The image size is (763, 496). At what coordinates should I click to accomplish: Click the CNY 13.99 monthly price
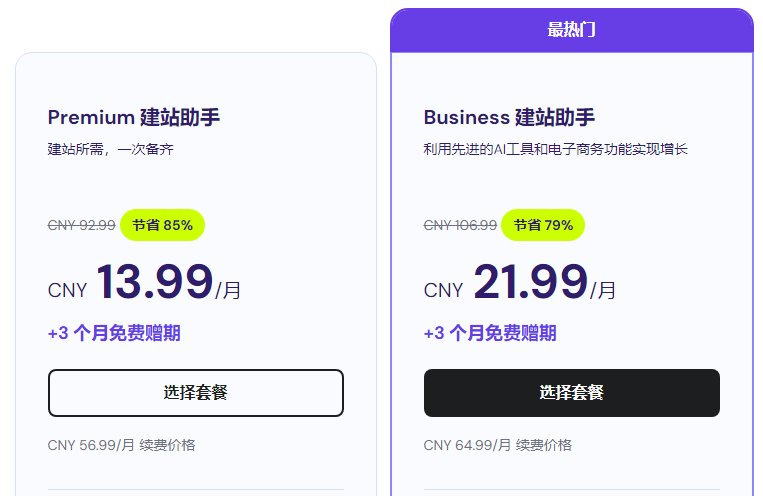pyautogui.click(x=154, y=282)
